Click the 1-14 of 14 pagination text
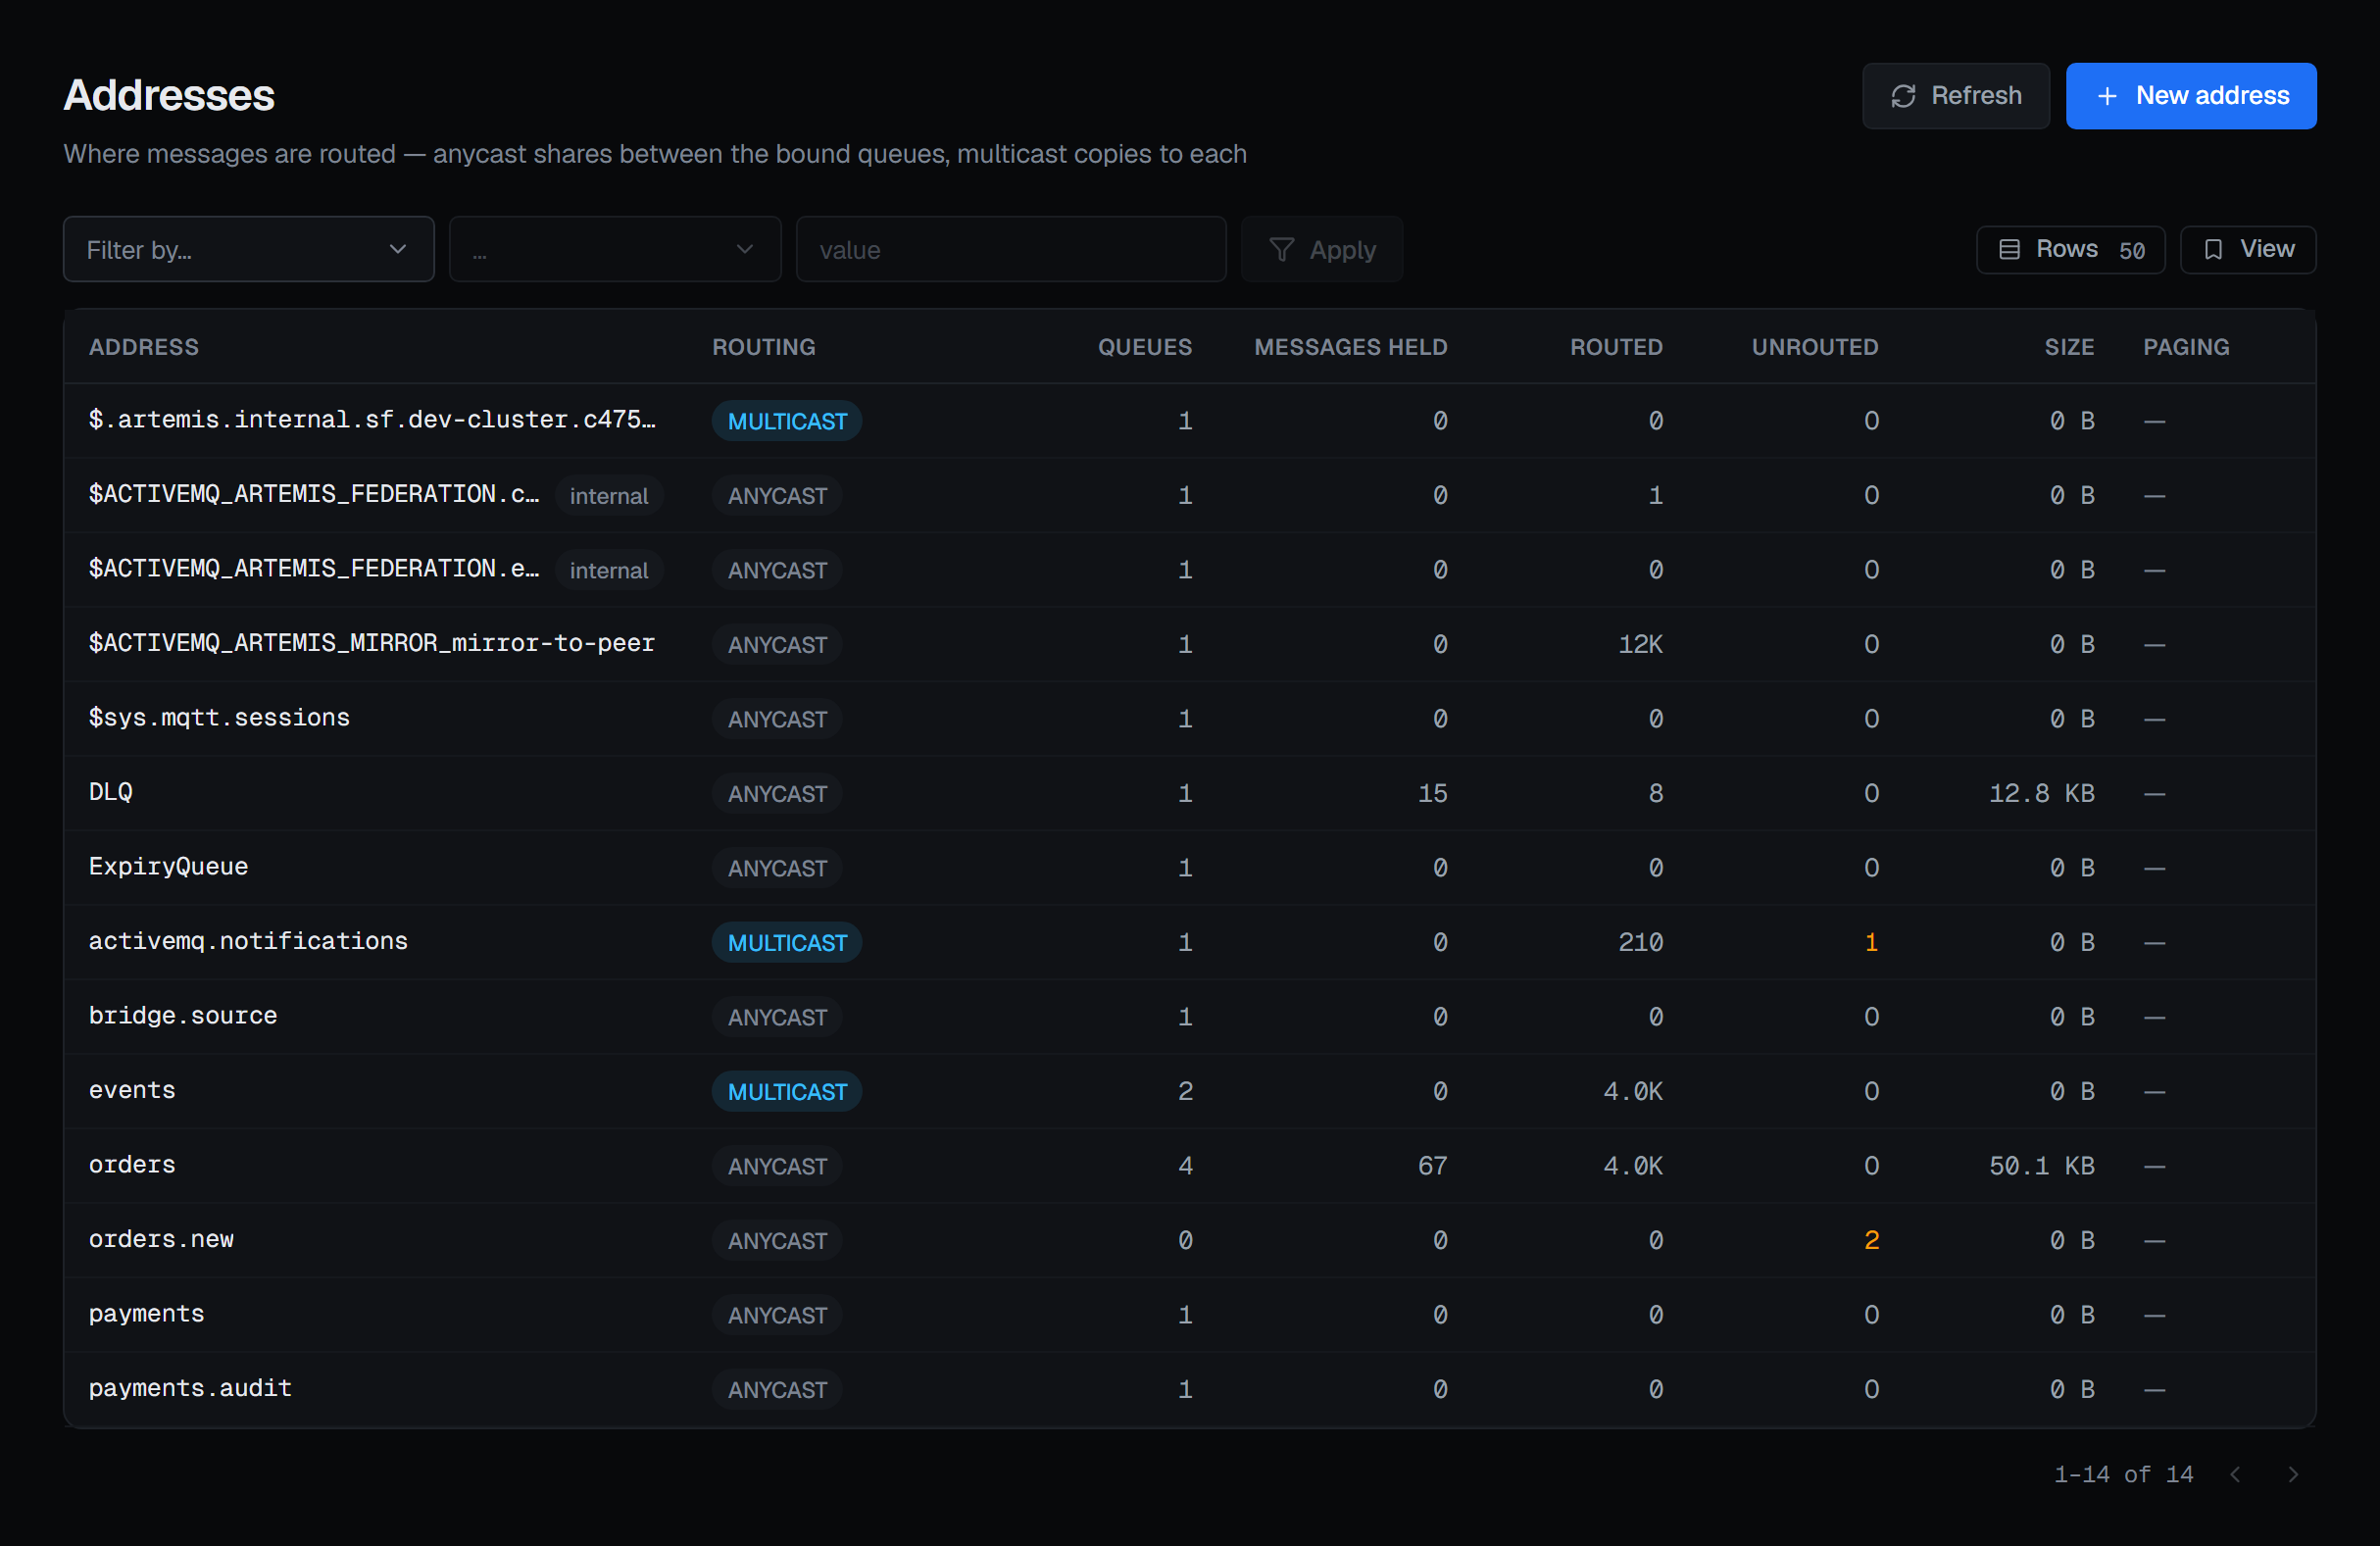 coord(2123,1474)
